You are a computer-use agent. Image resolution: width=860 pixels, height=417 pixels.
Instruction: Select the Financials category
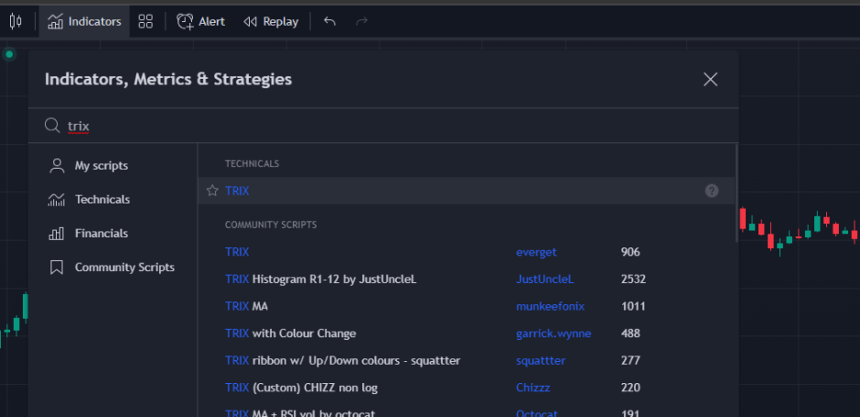pyautogui.click(x=101, y=234)
